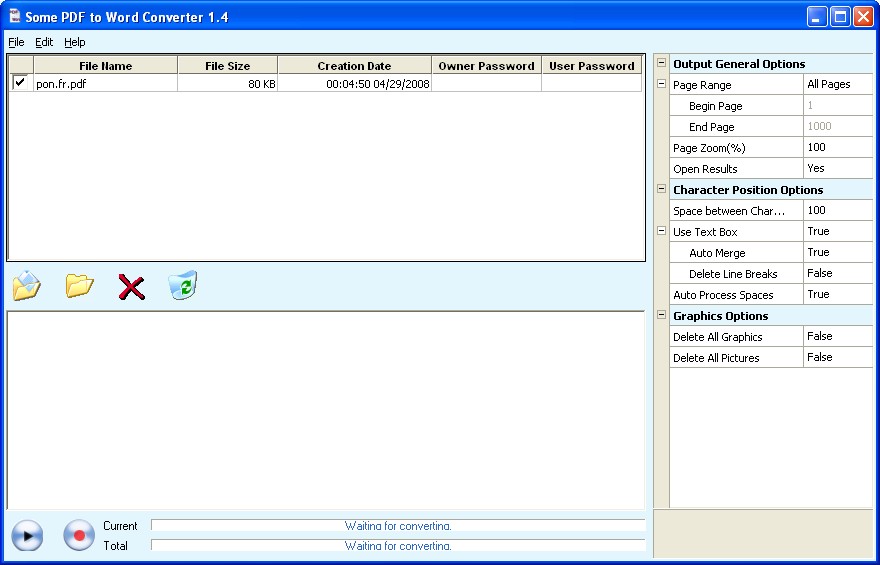Click the recycle bin clear list icon
880x565 pixels.
[x=183, y=285]
